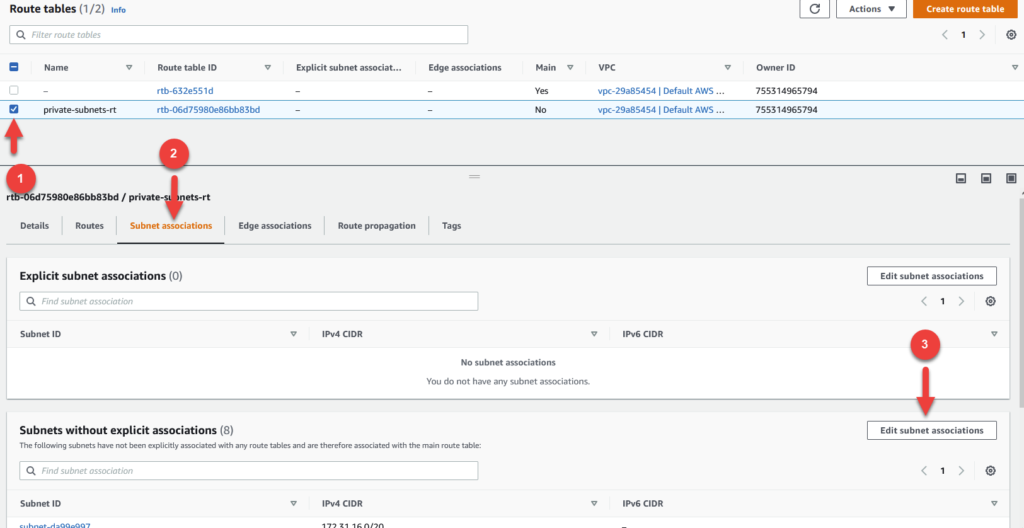Uncheck the private-subnets-rt route table checkbox
The height and width of the screenshot is (528, 1024).
click(x=14, y=109)
